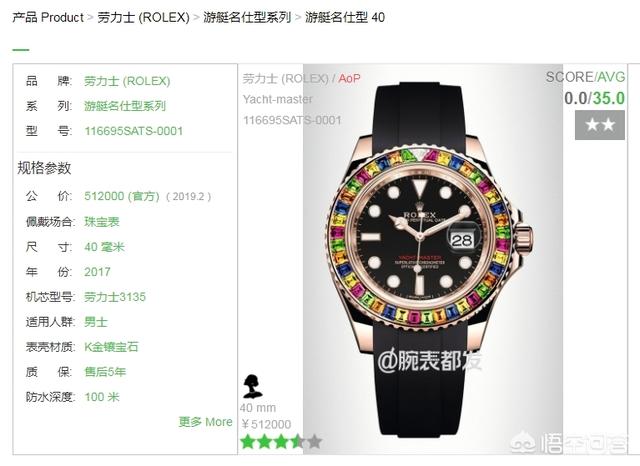Open the 产品 Product breadcrumb
The width and height of the screenshot is (640, 466).
[48, 18]
